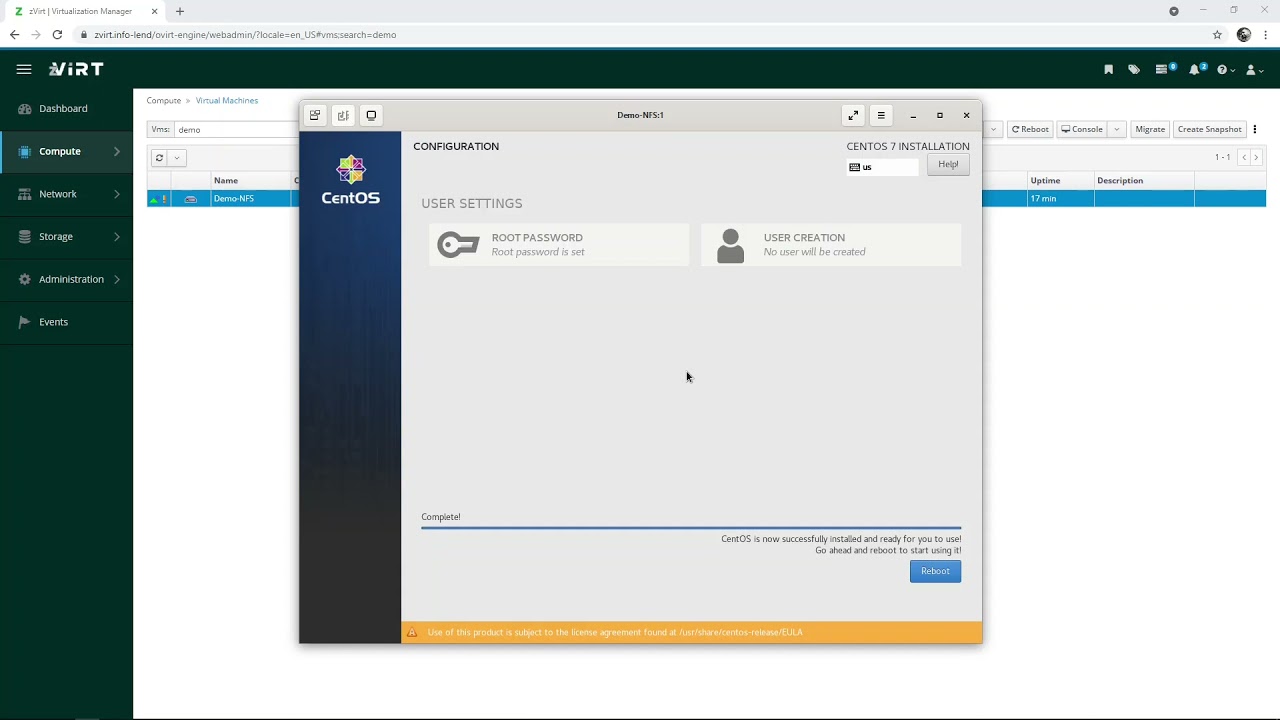Click the Administration gear icon
The width and height of the screenshot is (1280, 720).
click(x=25, y=279)
